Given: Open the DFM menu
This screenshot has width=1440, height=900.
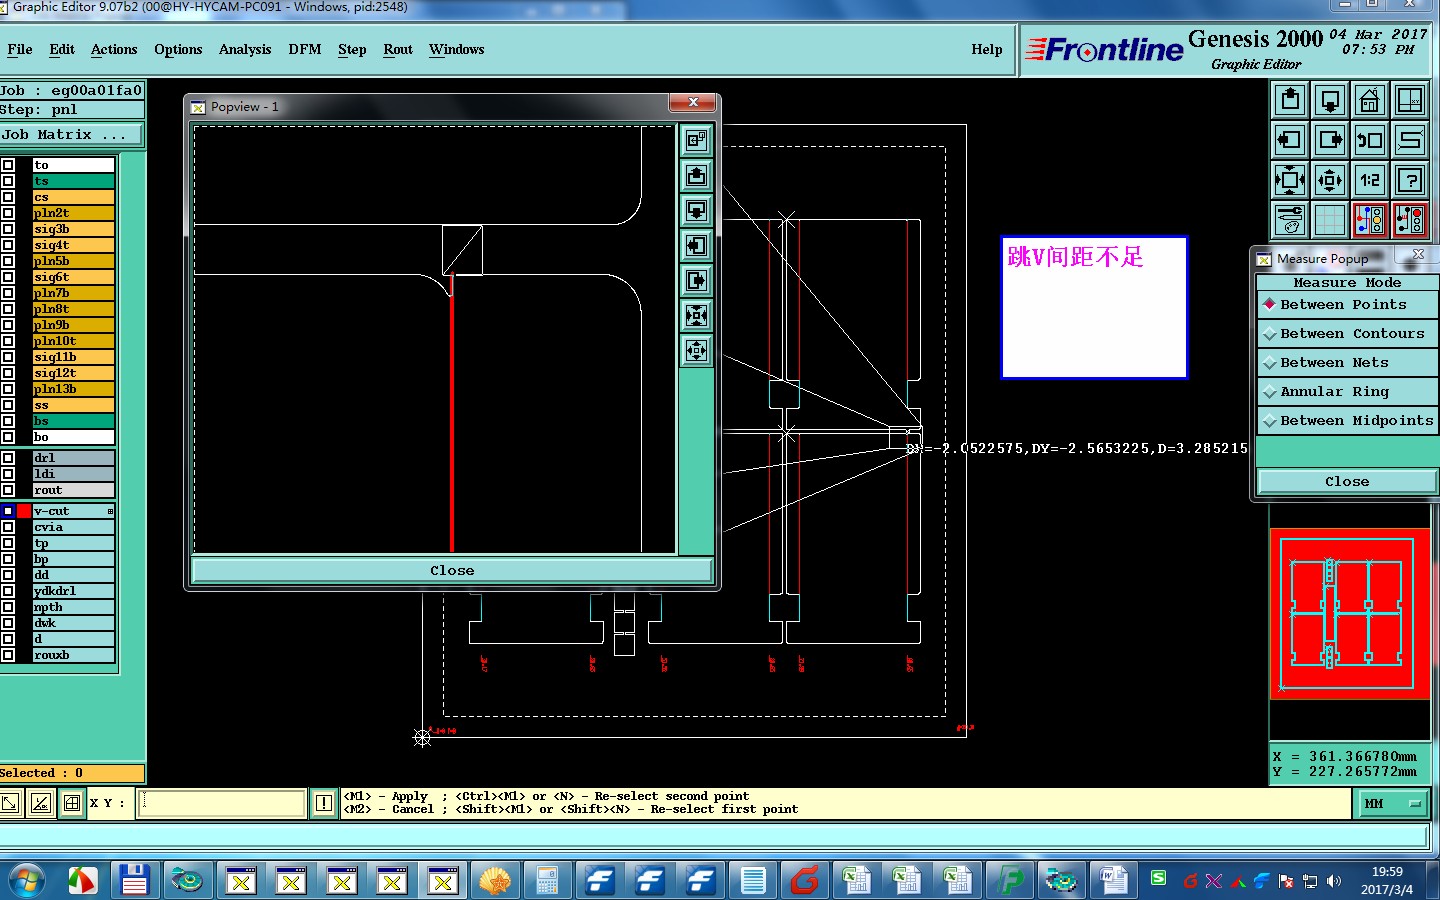Looking at the screenshot, I should tap(305, 49).
